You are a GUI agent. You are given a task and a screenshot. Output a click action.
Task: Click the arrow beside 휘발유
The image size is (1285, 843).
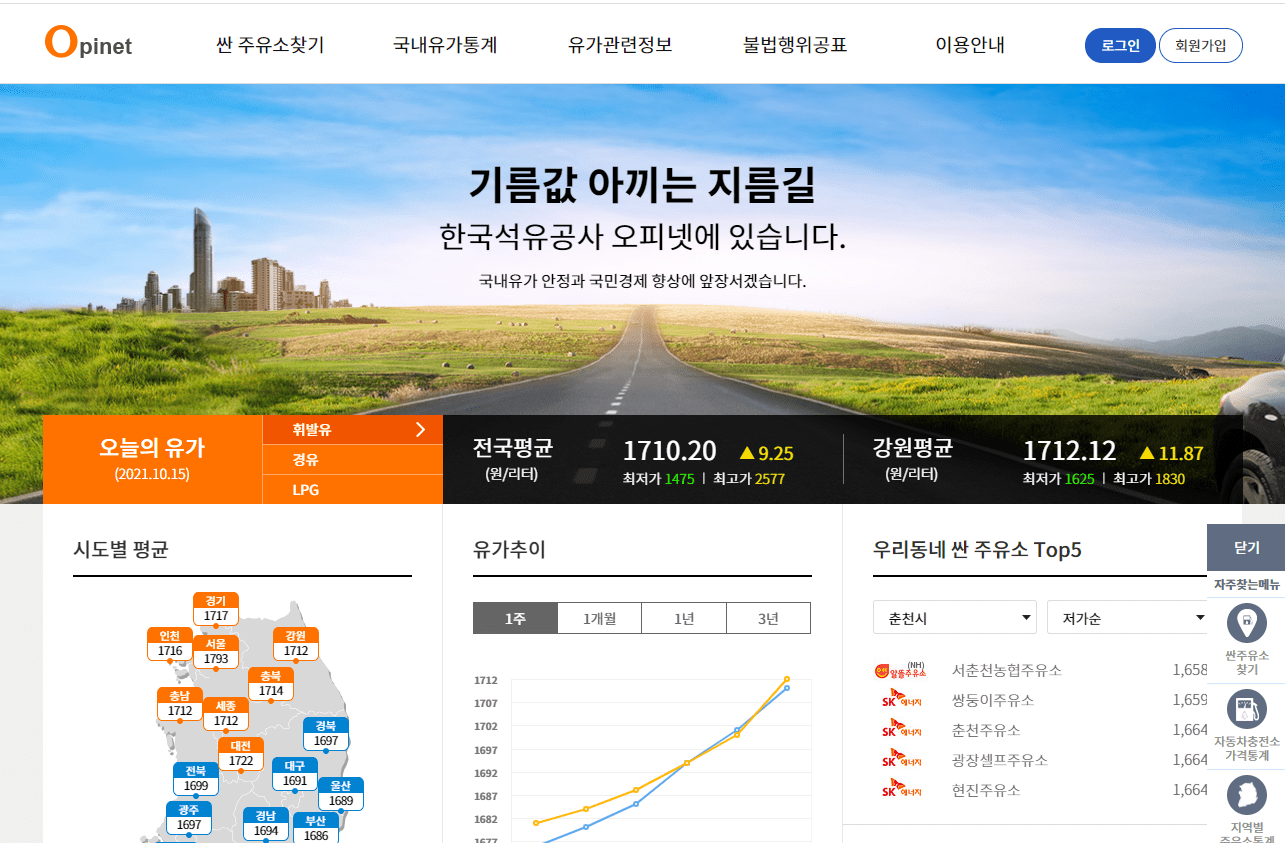point(420,430)
